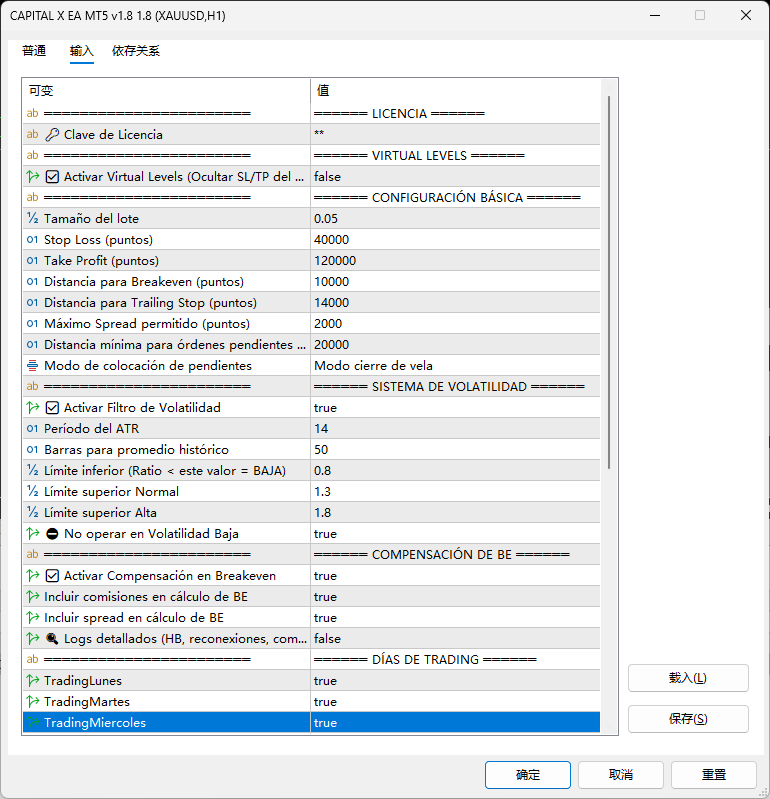Click the fraction icon beside Límite inferior
Image resolution: width=770 pixels, height=799 pixels.
coord(33,470)
